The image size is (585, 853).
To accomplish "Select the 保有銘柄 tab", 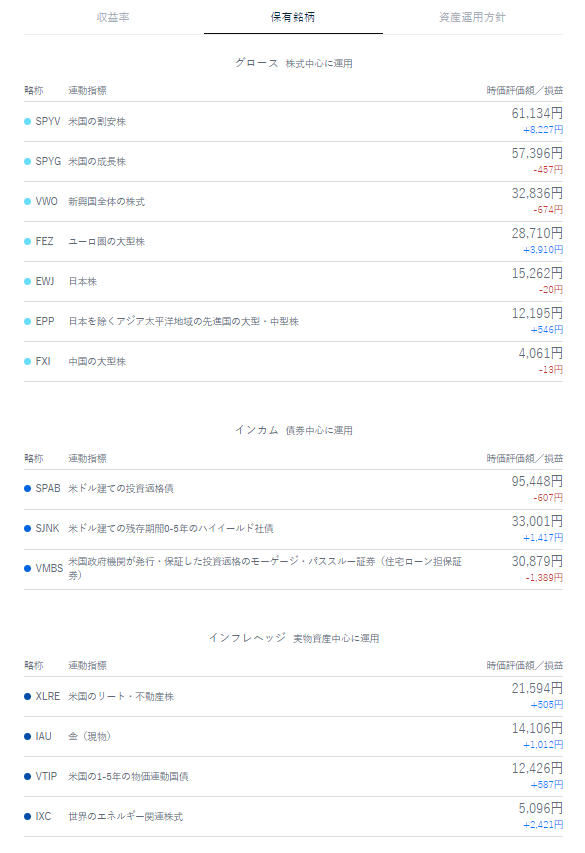I will point(293,17).
